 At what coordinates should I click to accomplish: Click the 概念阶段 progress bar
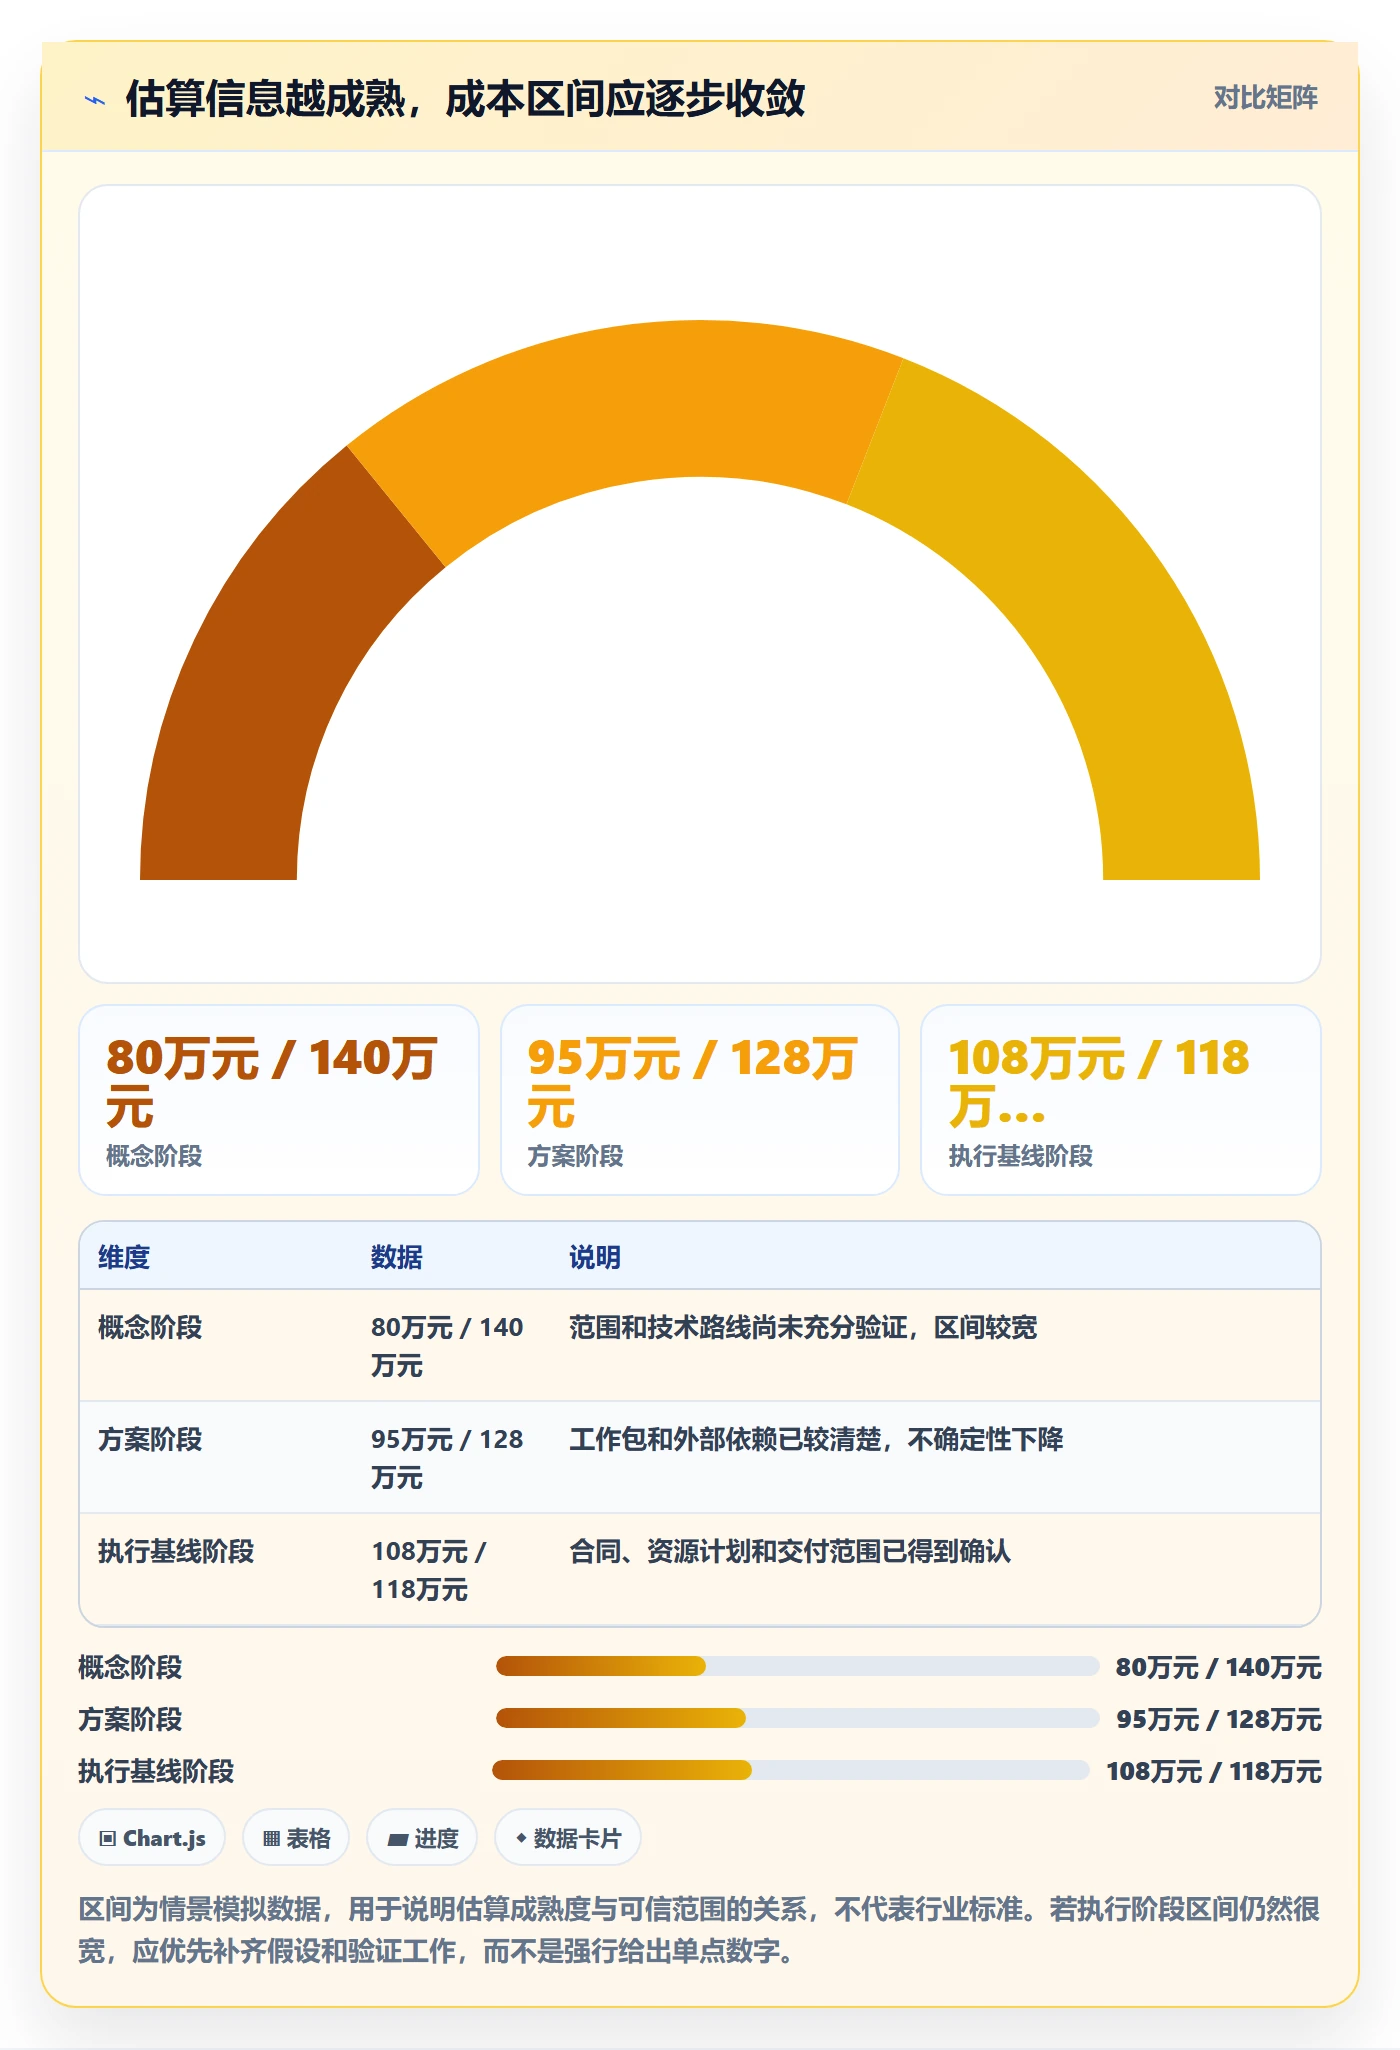[x=797, y=1666]
